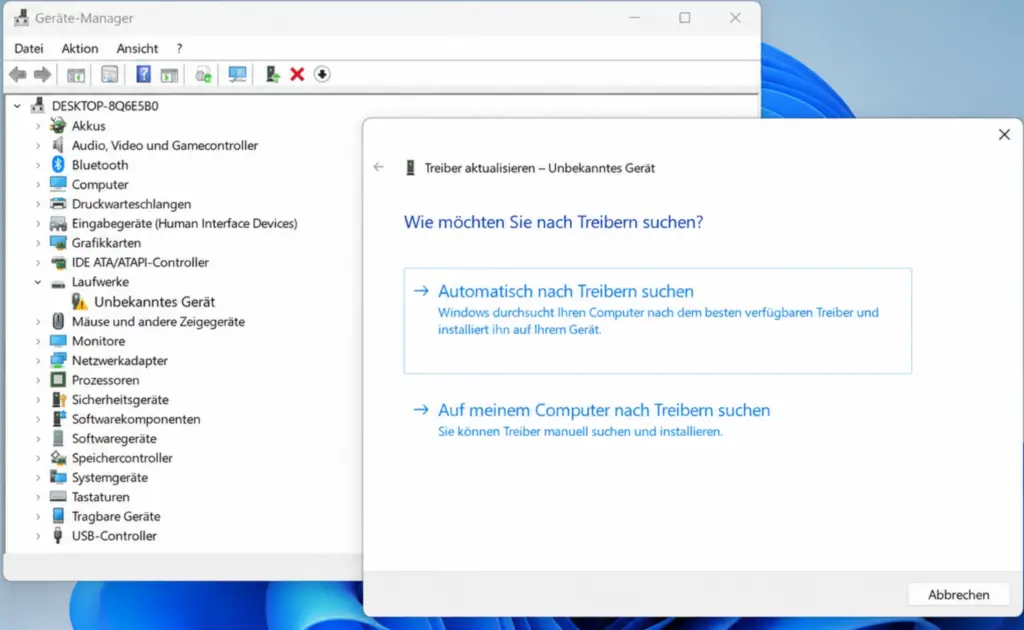The width and height of the screenshot is (1024, 630).
Task: Open the Datei menu
Action: tap(29, 48)
